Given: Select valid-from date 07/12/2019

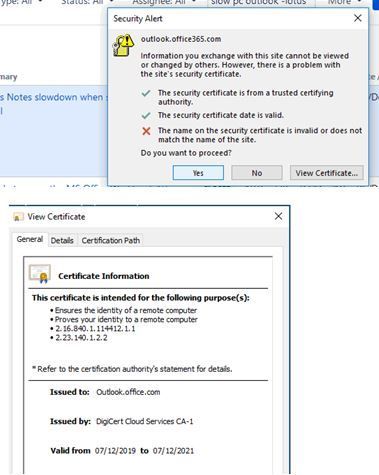Looking at the screenshot, I should tap(115, 451).
